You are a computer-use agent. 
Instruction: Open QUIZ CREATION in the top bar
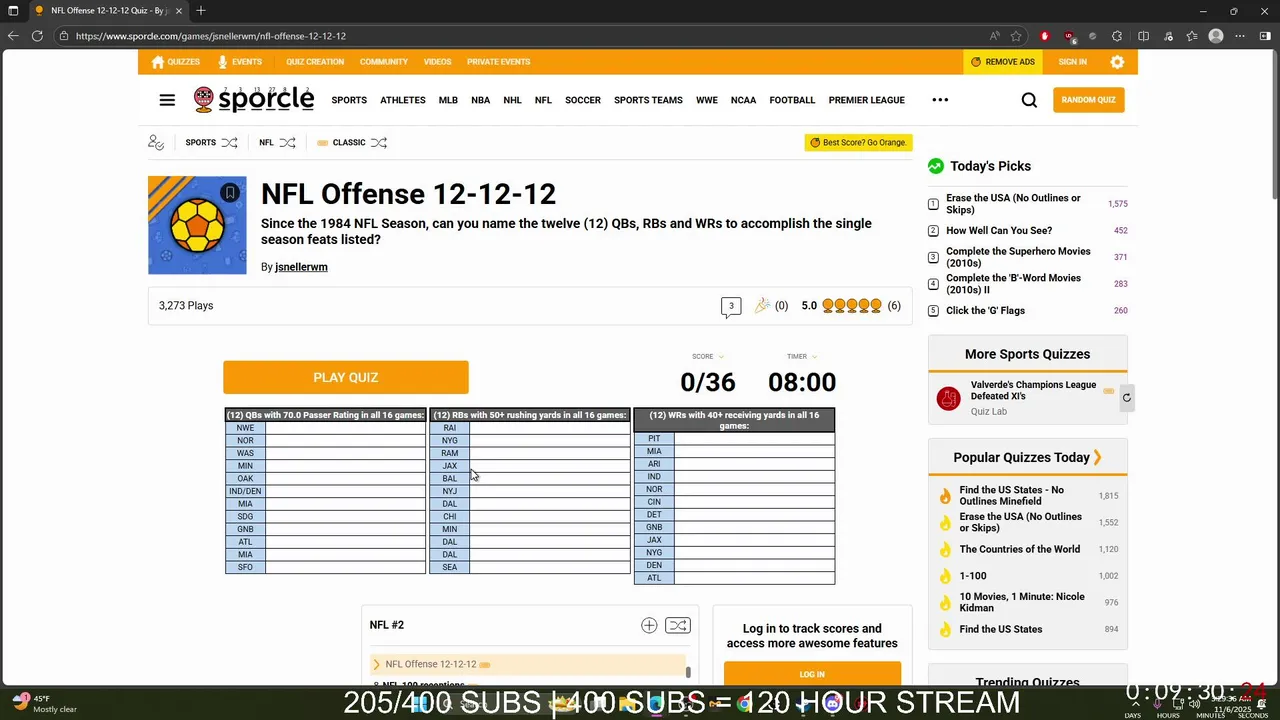tap(315, 62)
